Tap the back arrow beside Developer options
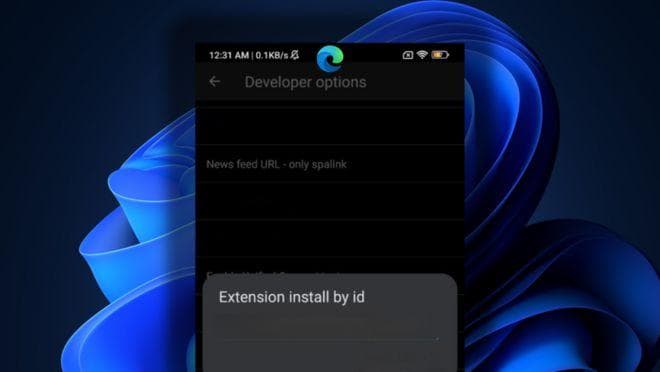The width and height of the screenshot is (660, 372). (215, 81)
